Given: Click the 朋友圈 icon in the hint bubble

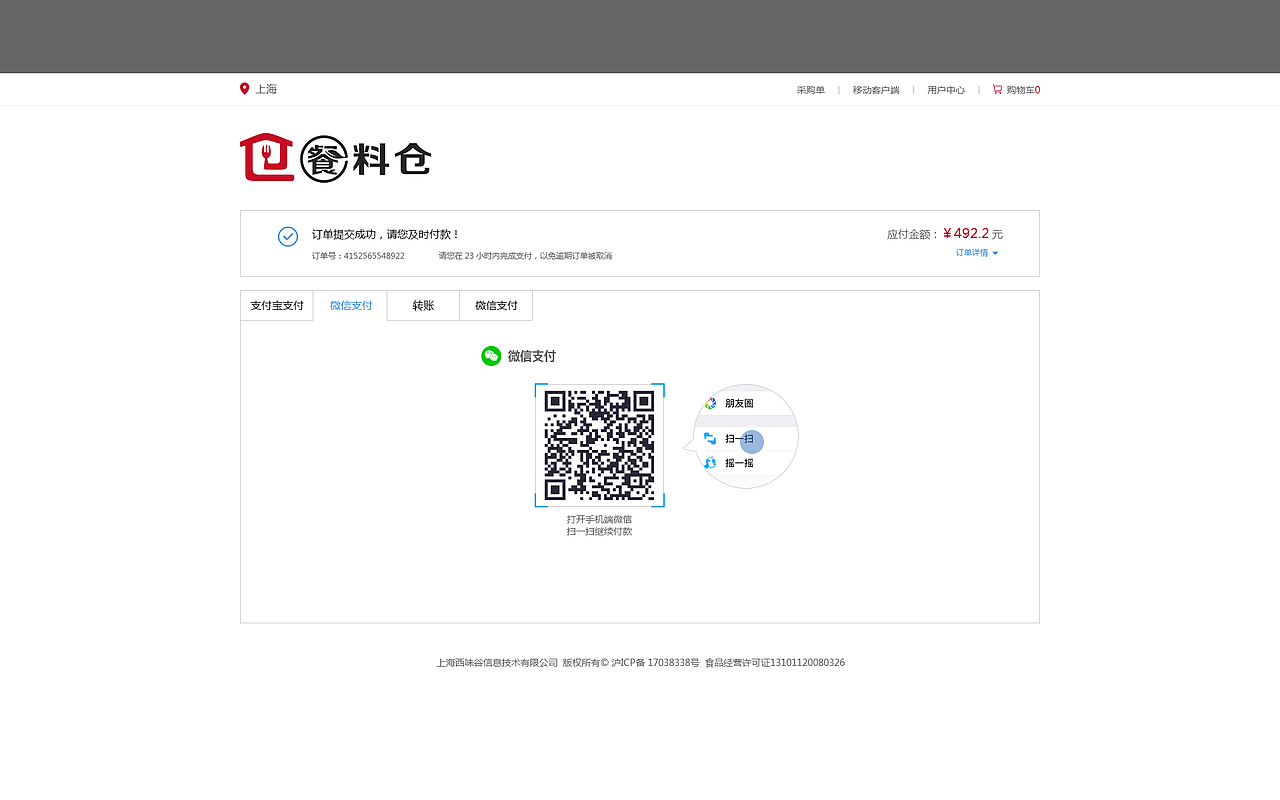Looking at the screenshot, I should click(x=710, y=403).
